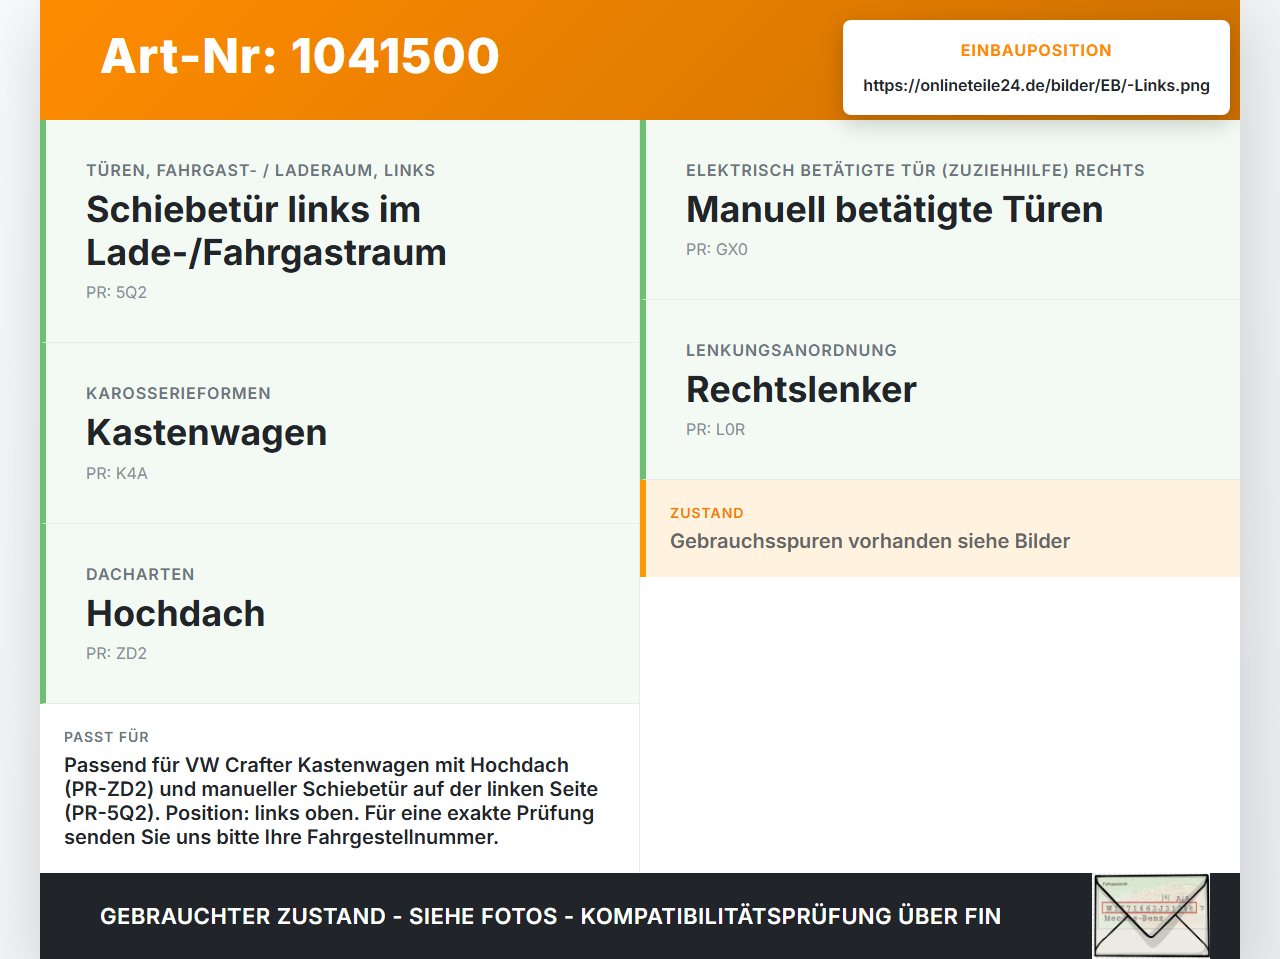
Task: Click the Türen, Fahrgast- / Laderaum, Links label
Action: (261, 170)
